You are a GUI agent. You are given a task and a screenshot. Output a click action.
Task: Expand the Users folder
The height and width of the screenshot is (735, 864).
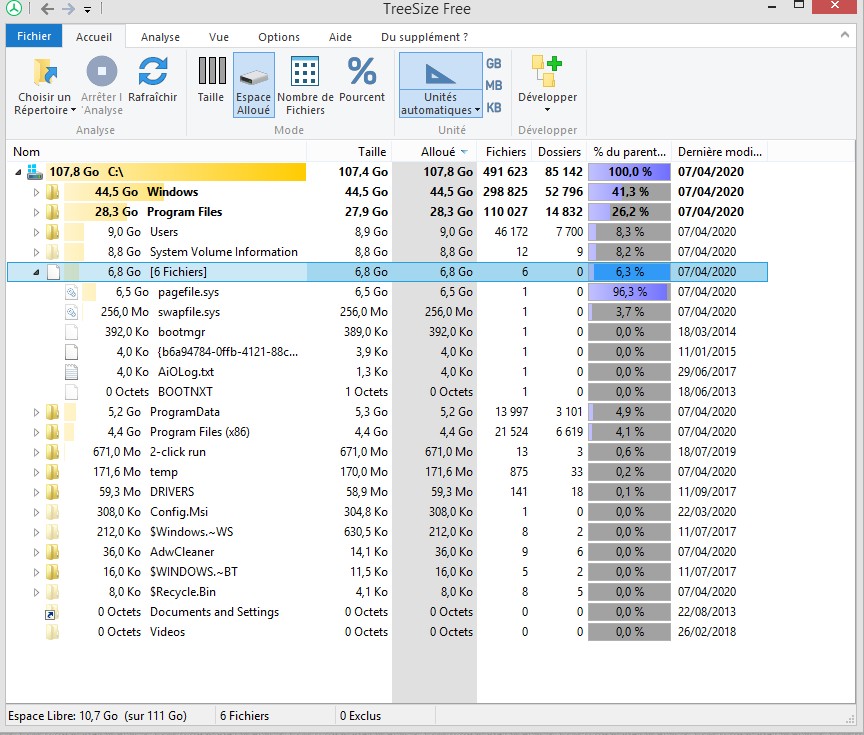point(36,233)
